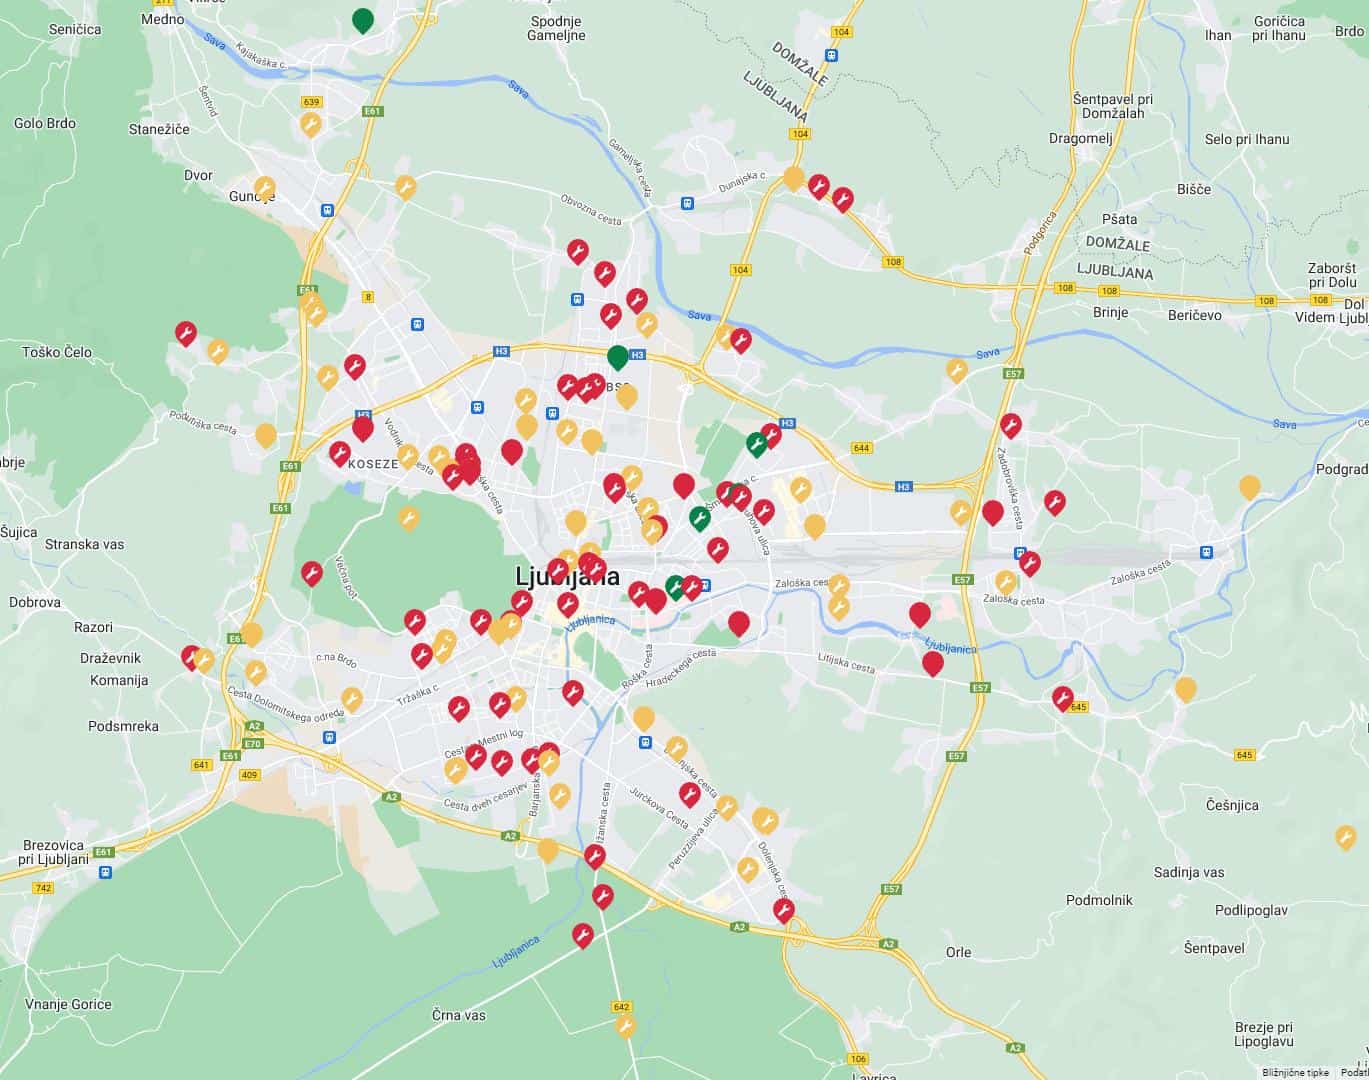Viewport: 1369px width, 1080px height.
Task: Select the train station icon on eastern Zaloška cesta
Action: 1207,551
